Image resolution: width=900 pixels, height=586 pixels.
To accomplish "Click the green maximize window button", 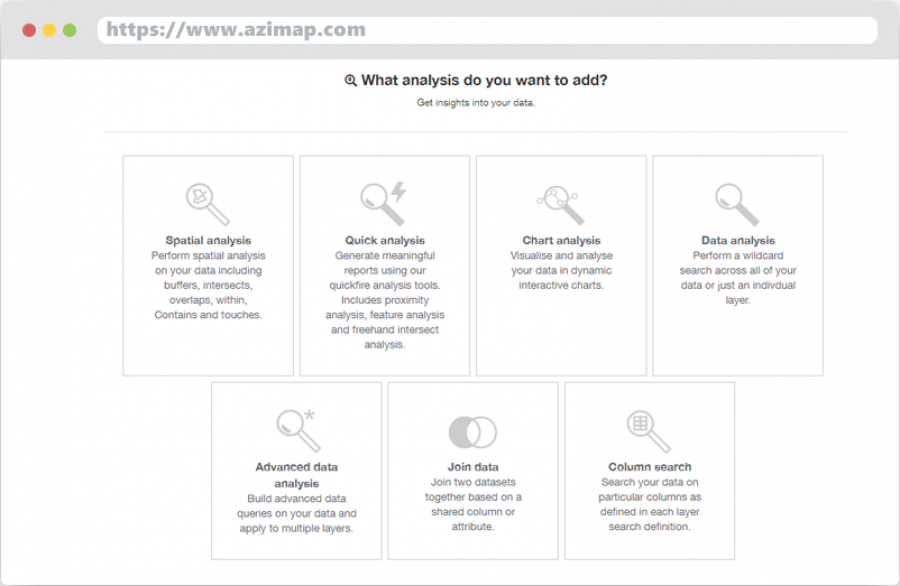I will (69, 30).
